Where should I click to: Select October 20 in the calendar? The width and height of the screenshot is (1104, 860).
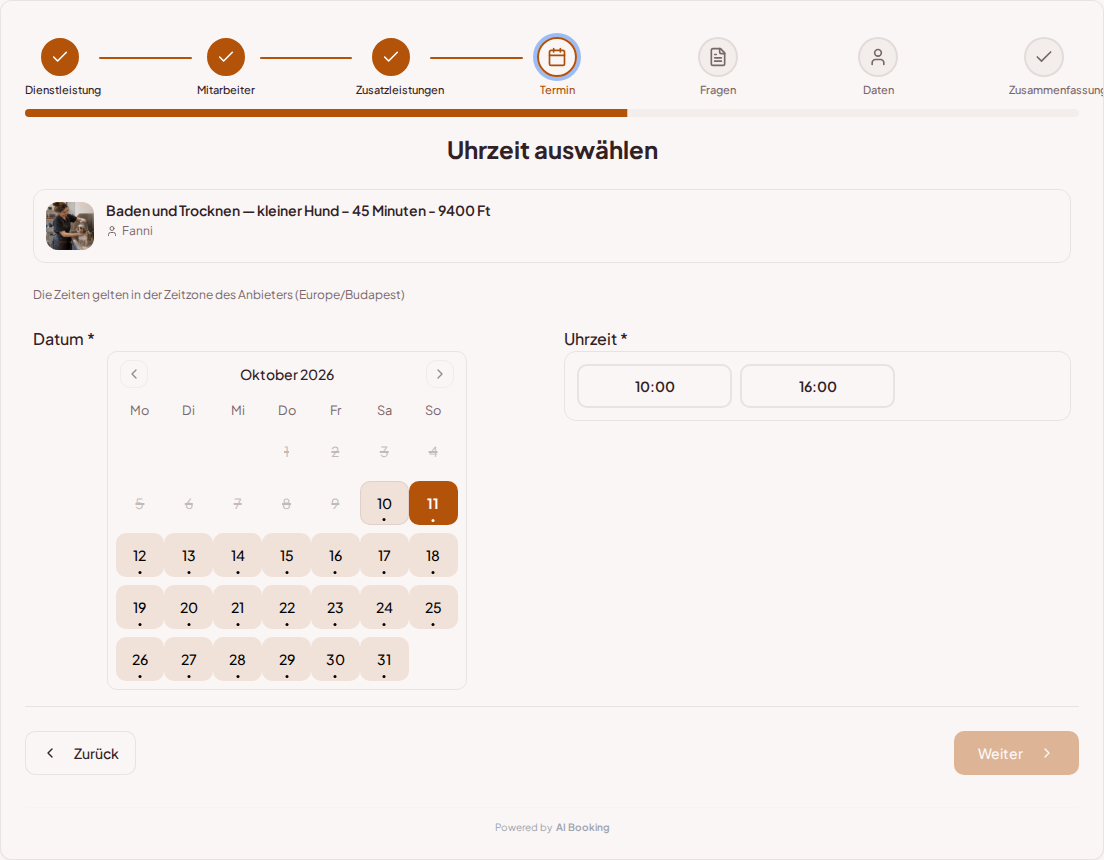(x=189, y=607)
